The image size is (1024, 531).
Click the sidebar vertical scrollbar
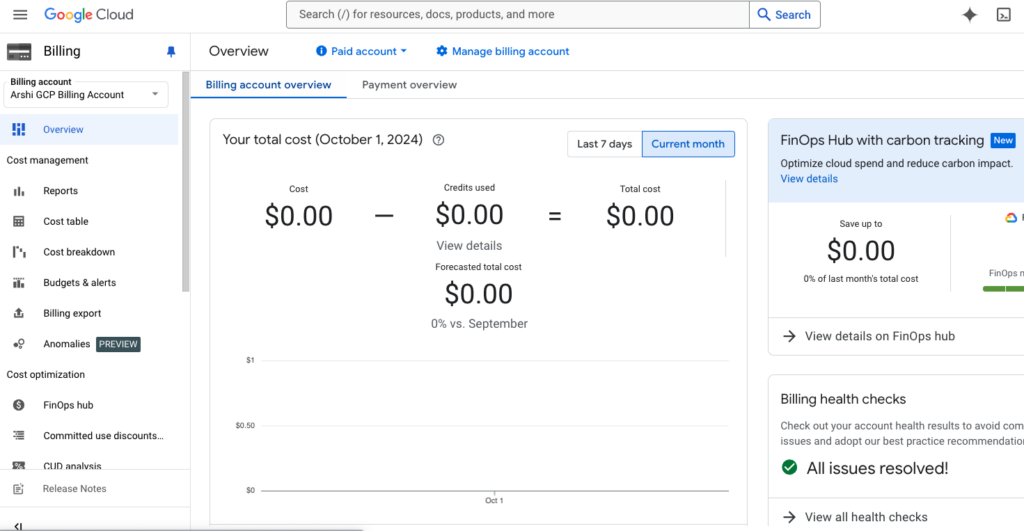pos(185,183)
